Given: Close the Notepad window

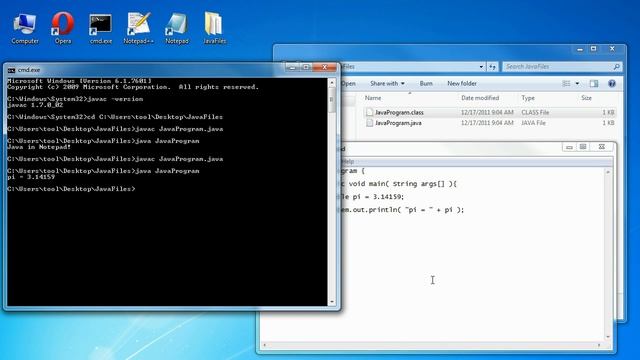Looking at the screenshot, I should pyautogui.click(x=602, y=147).
